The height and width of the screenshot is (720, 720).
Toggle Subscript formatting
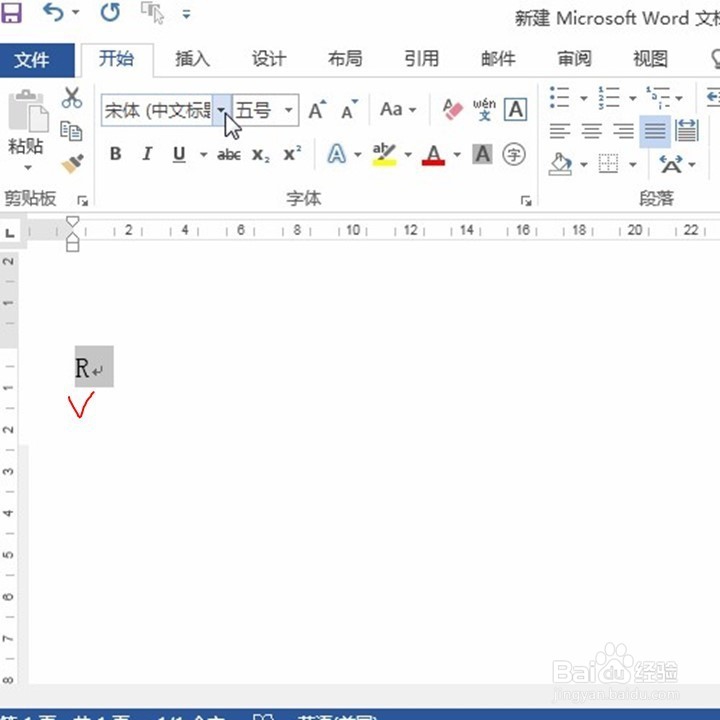pos(261,155)
